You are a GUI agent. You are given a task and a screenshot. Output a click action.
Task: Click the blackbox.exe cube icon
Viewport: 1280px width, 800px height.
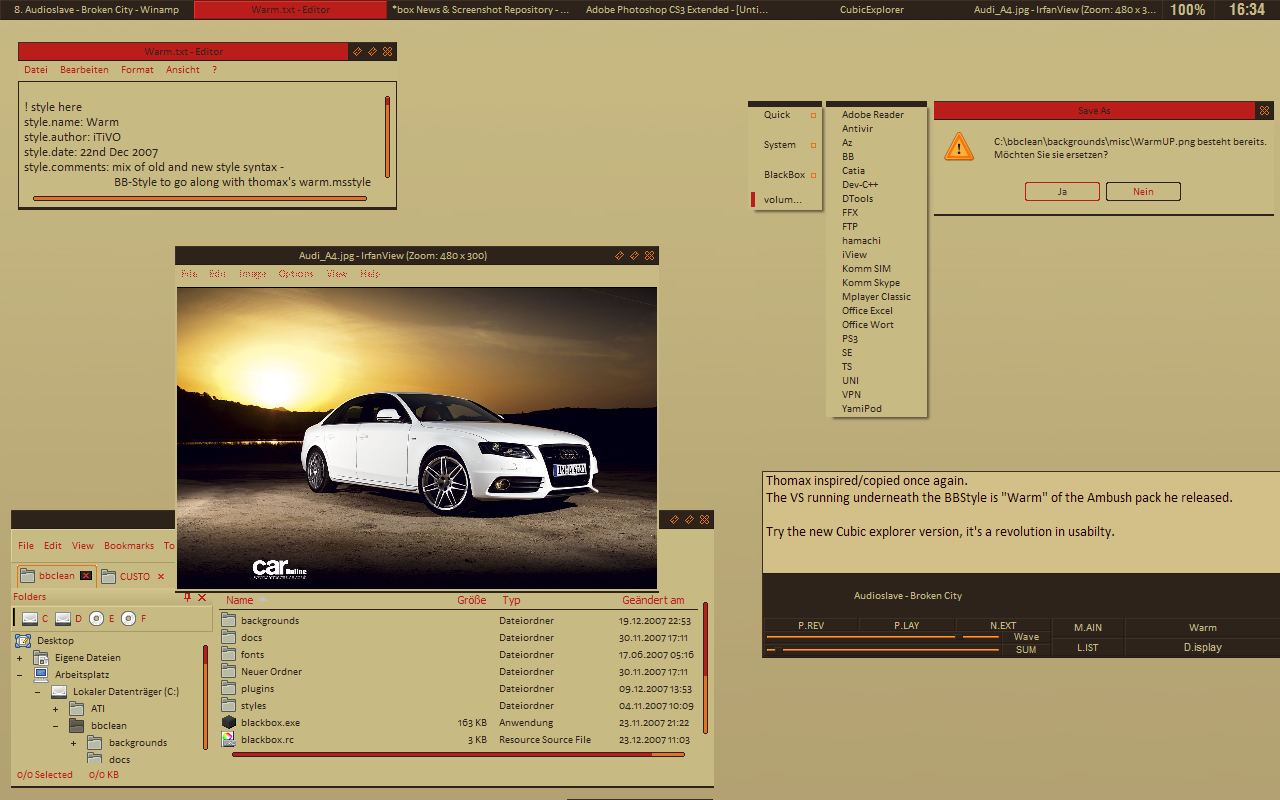coord(228,722)
